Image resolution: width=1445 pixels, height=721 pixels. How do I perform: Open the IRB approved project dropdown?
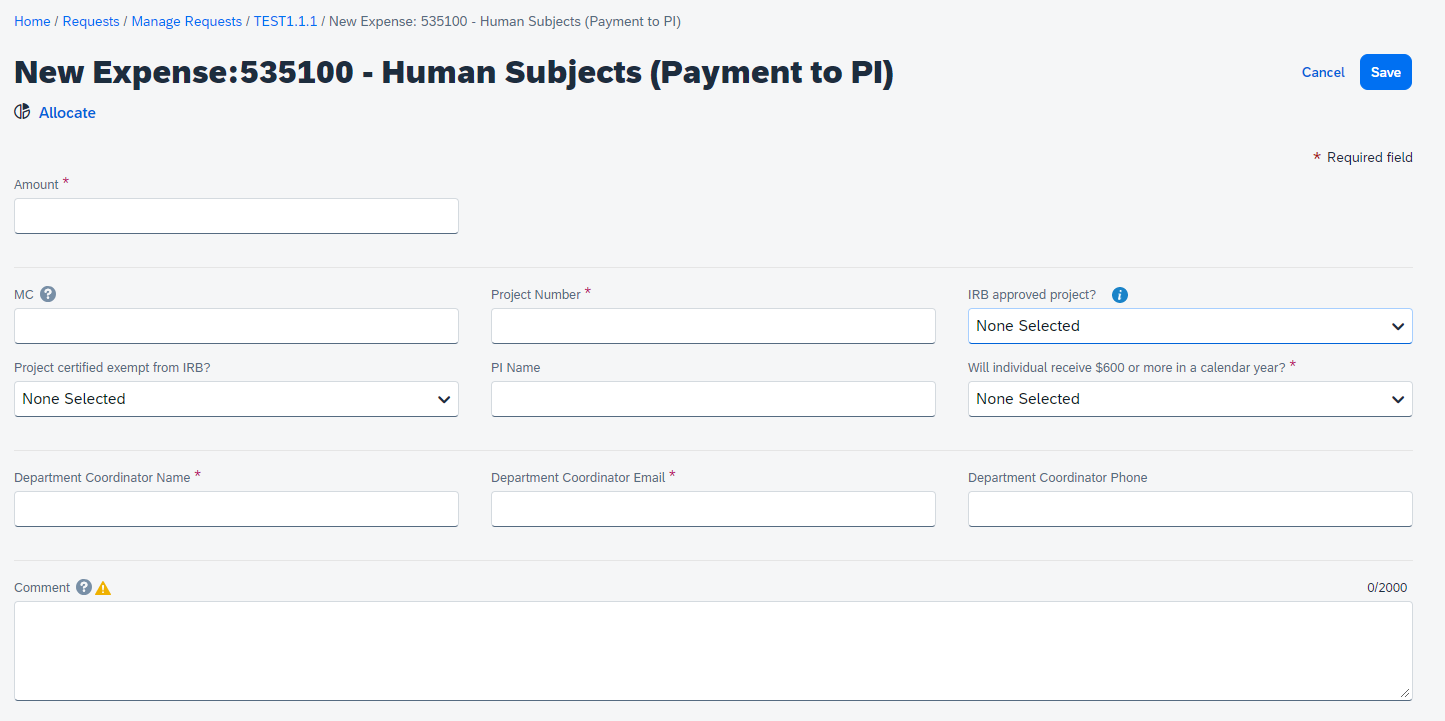[1189, 326]
